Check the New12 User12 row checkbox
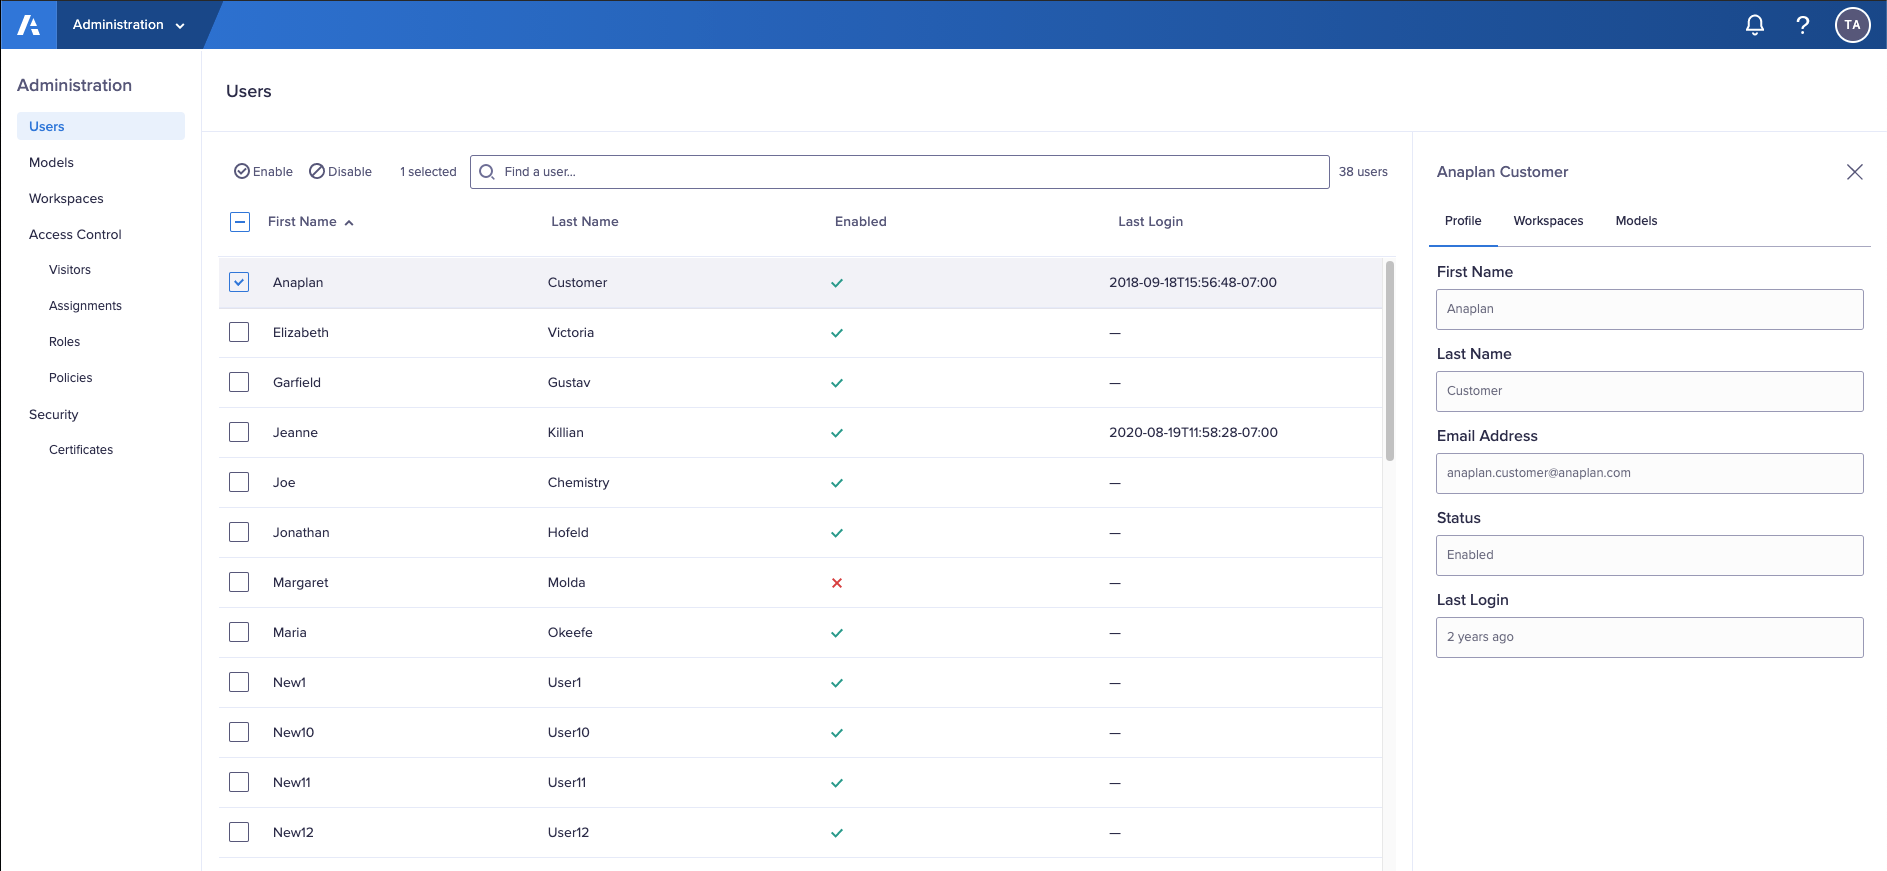 [x=239, y=832]
